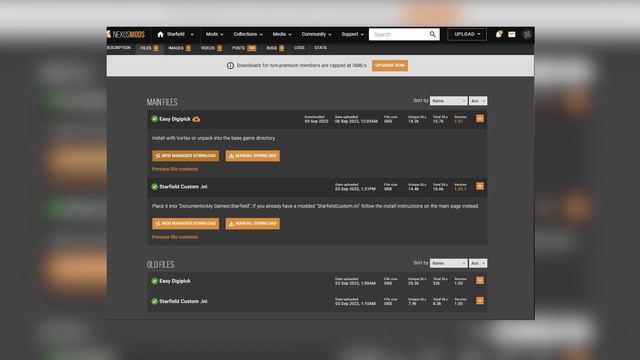This screenshot has width=640, height=360.
Task: Open the Support menu
Action: [x=352, y=34]
